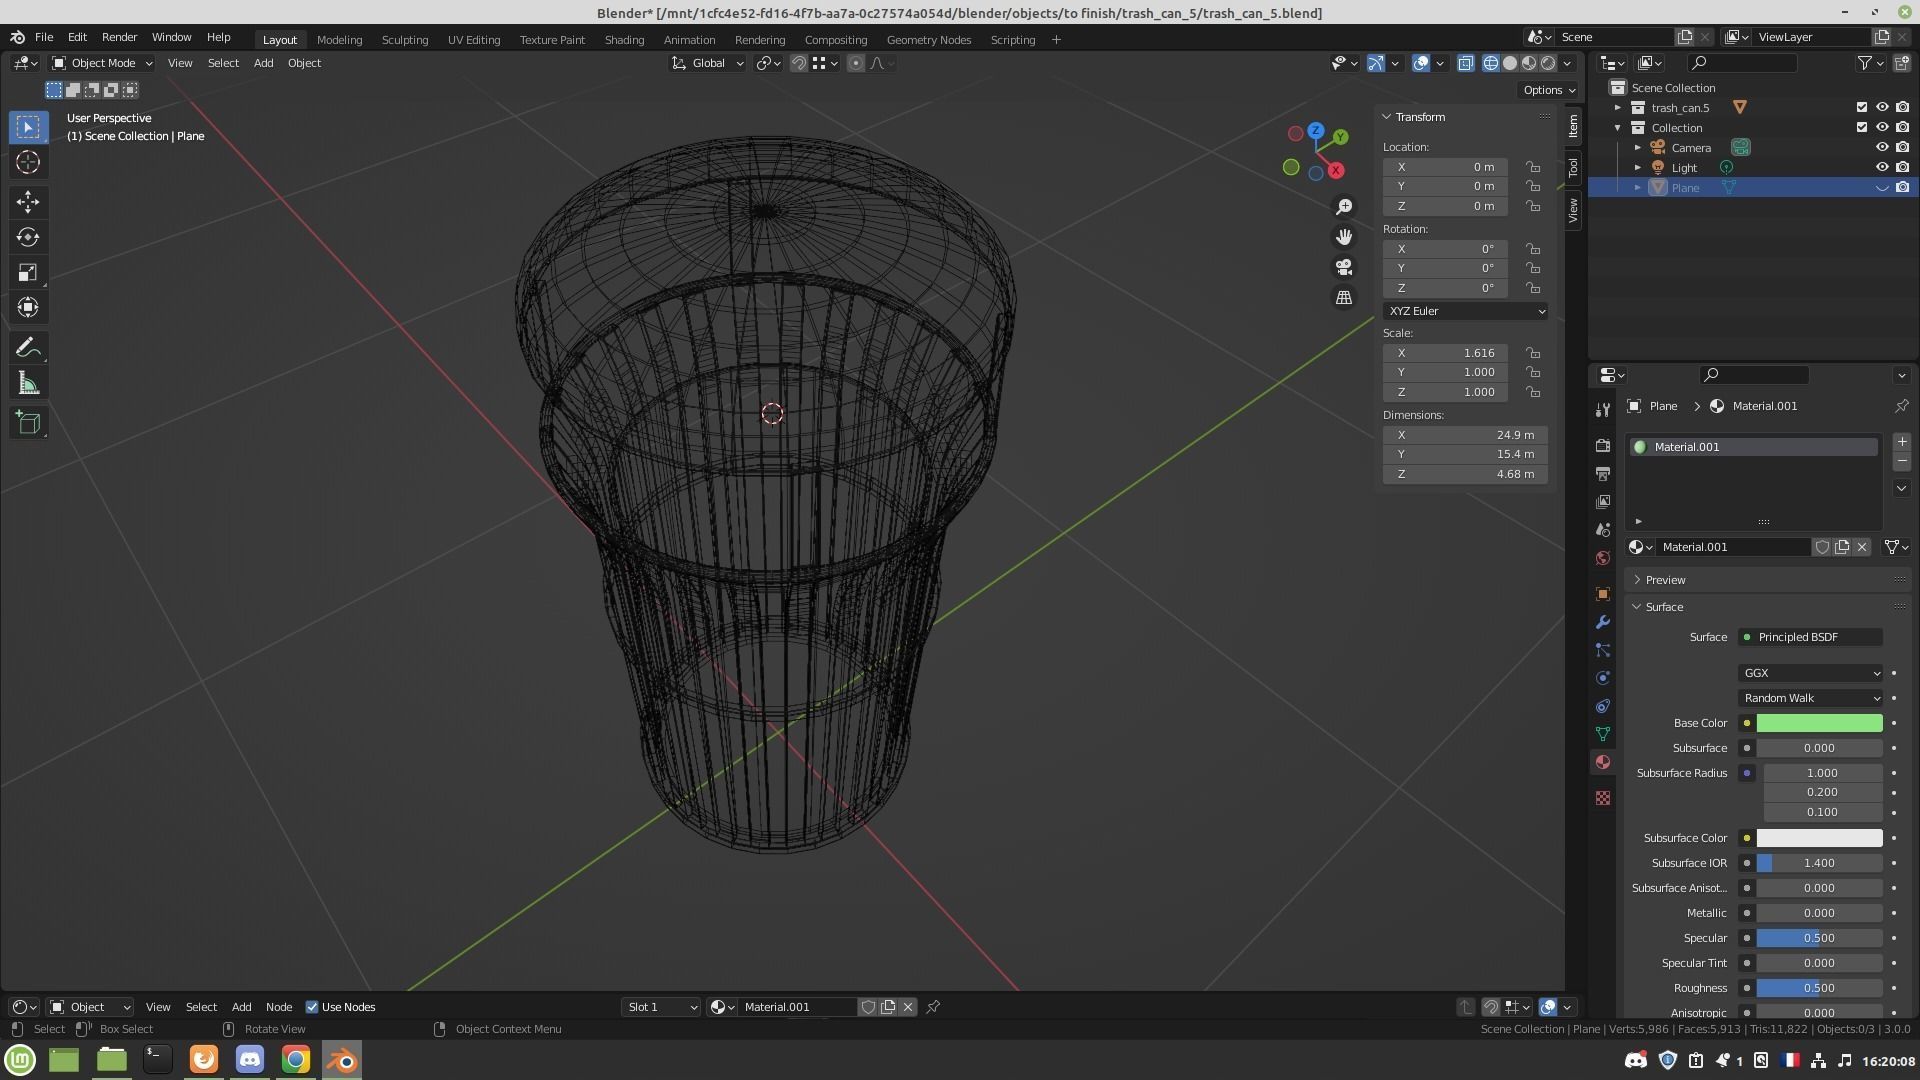This screenshot has height=1080, width=1920.
Task: Activate the Transform tool
Action: click(28, 307)
